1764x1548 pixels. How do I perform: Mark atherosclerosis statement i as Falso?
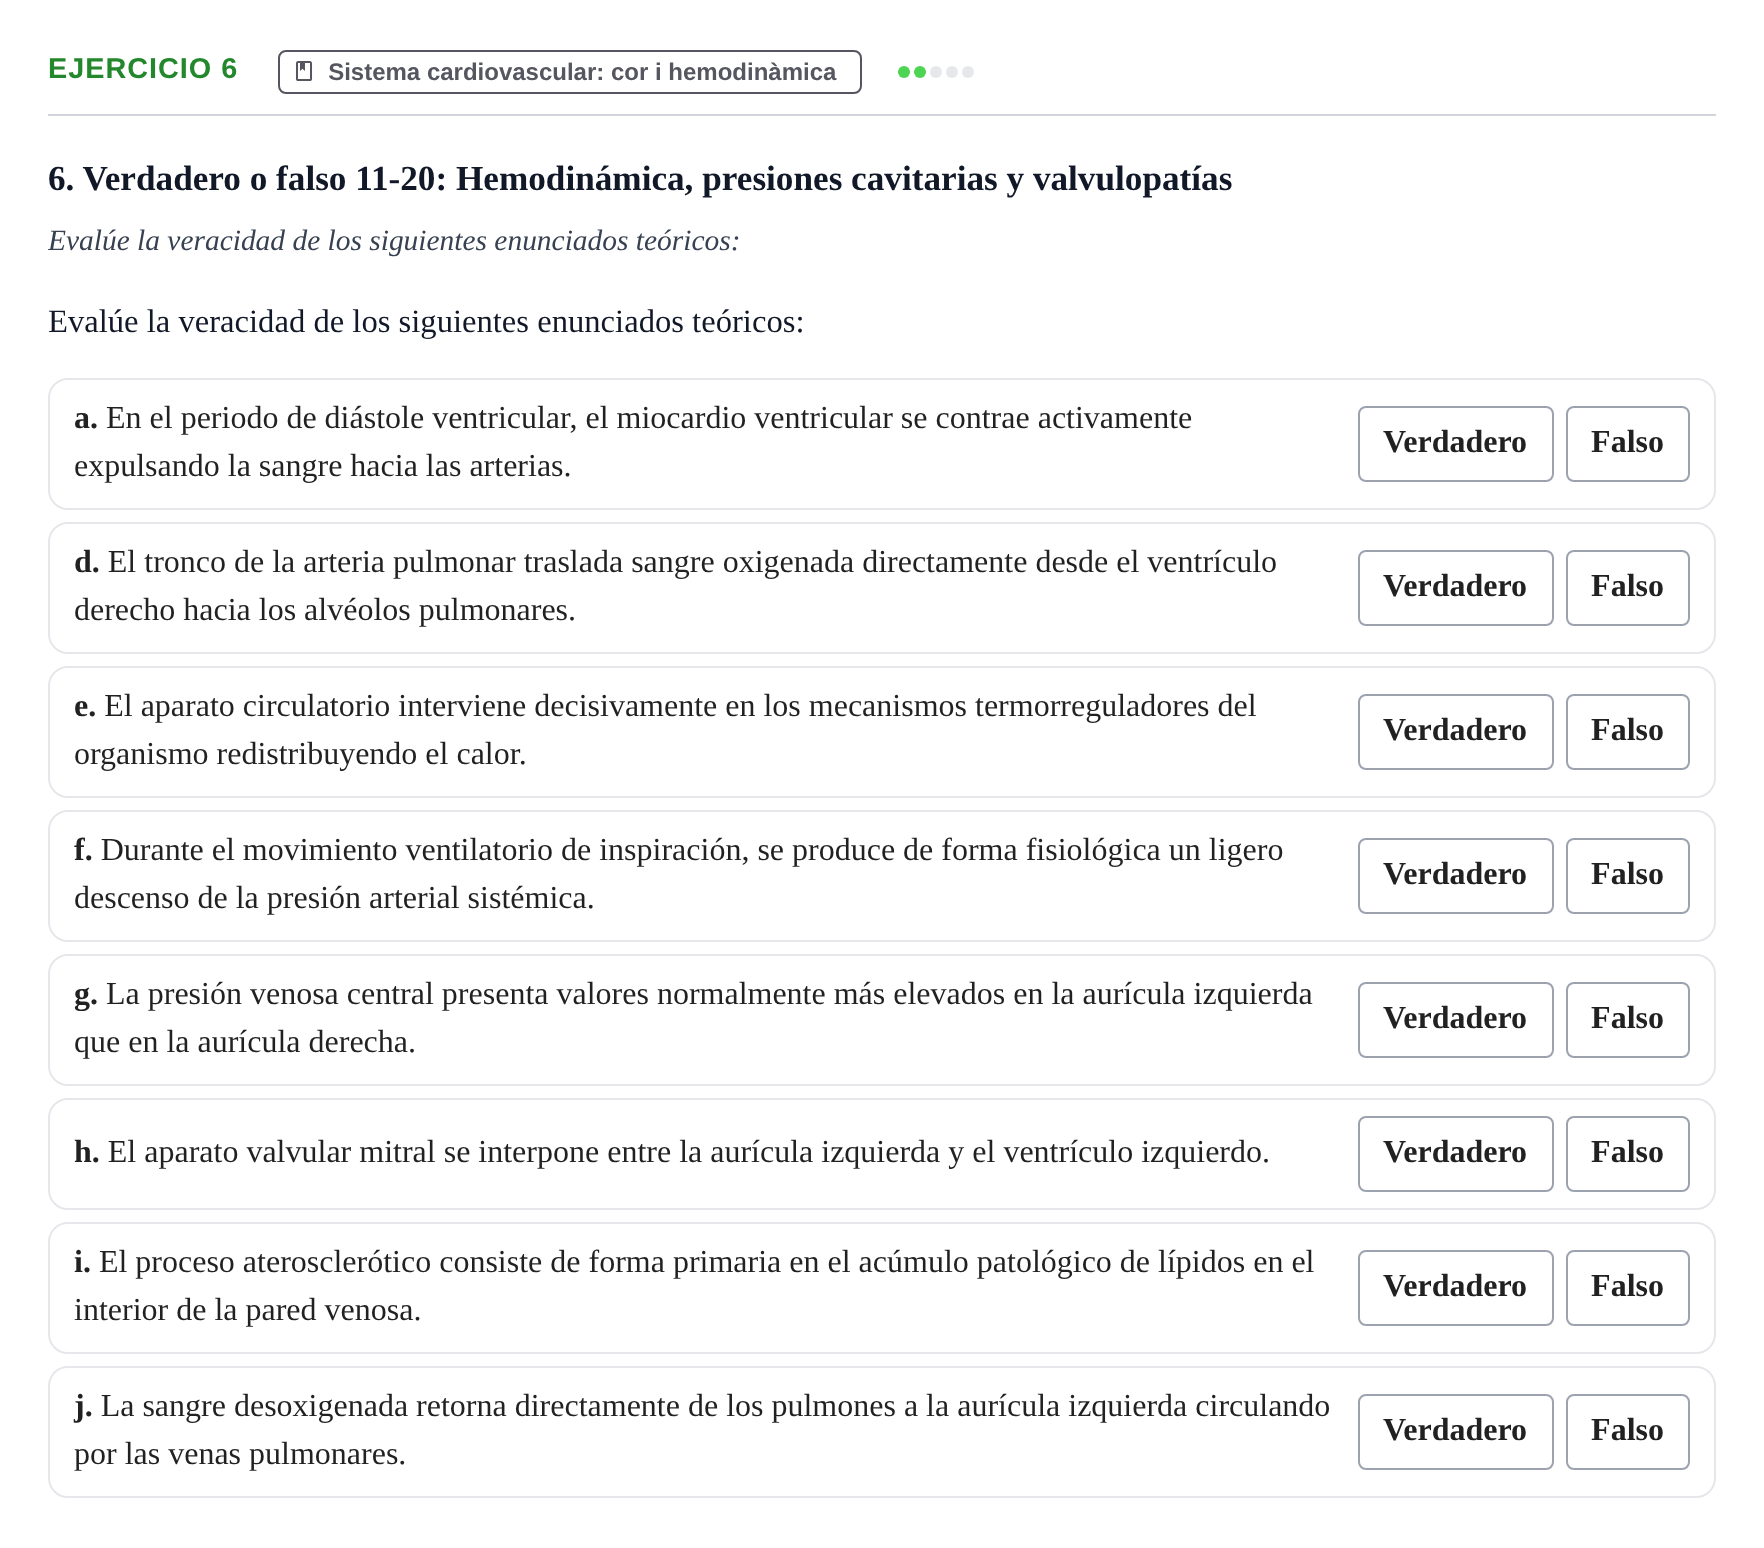[x=1627, y=1288]
